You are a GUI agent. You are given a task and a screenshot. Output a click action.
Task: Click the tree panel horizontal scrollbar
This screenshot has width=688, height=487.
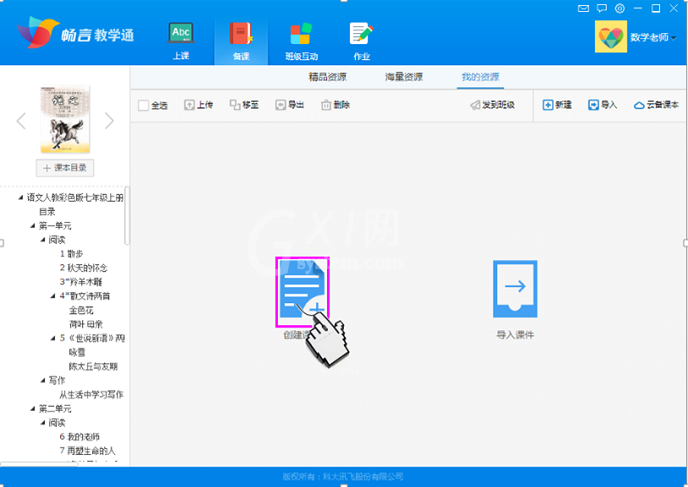[39, 464]
